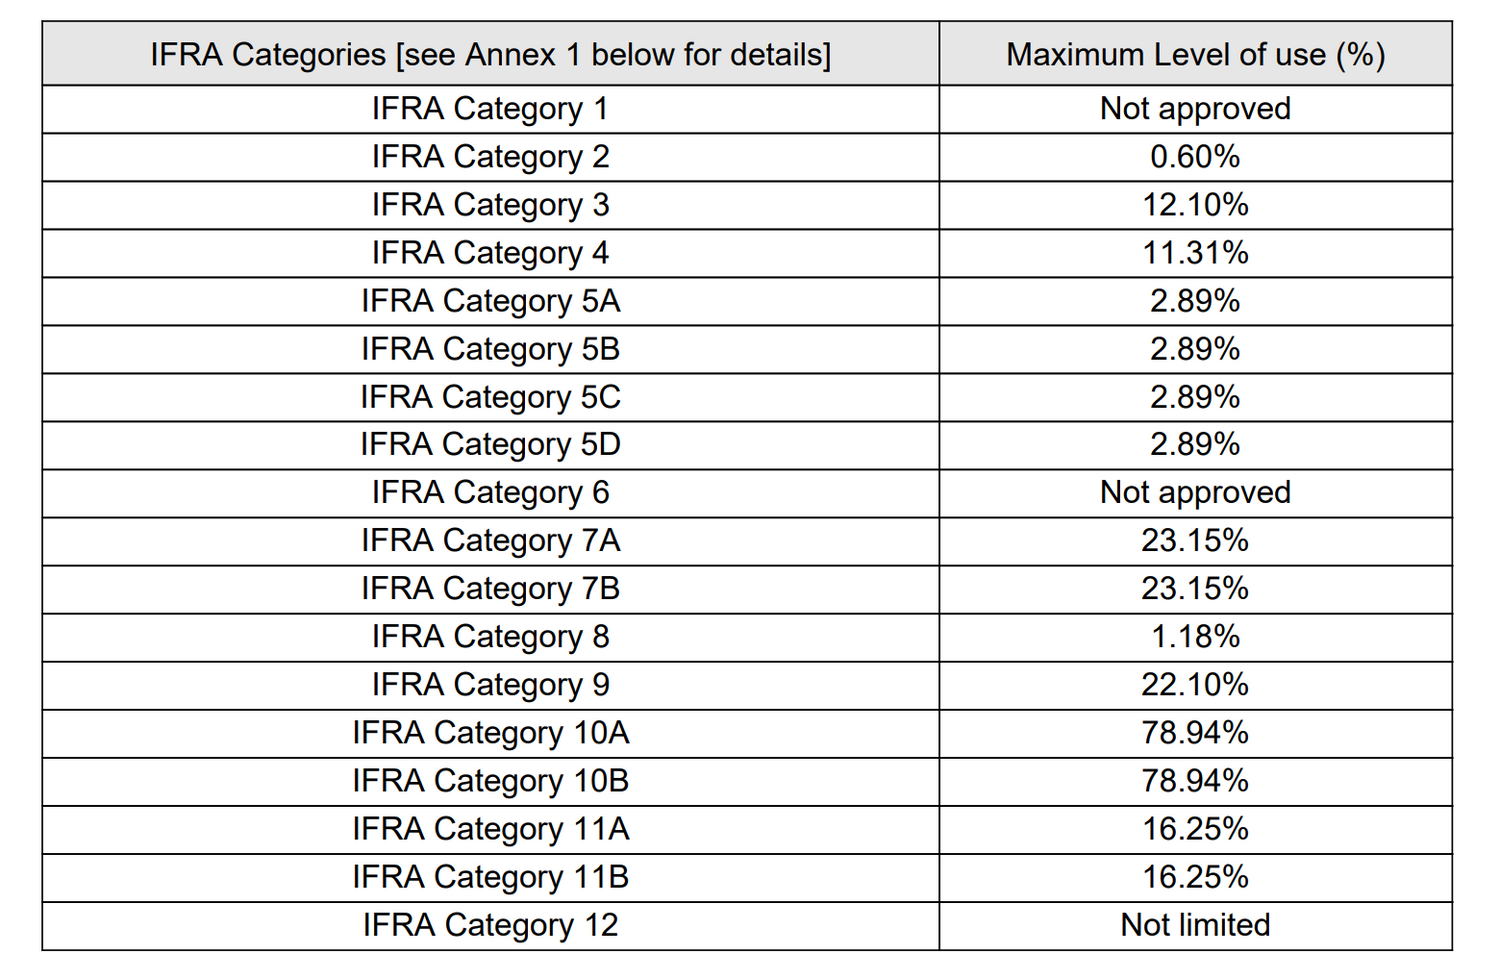Click the 23.15% value for Category 7B

click(x=1195, y=587)
